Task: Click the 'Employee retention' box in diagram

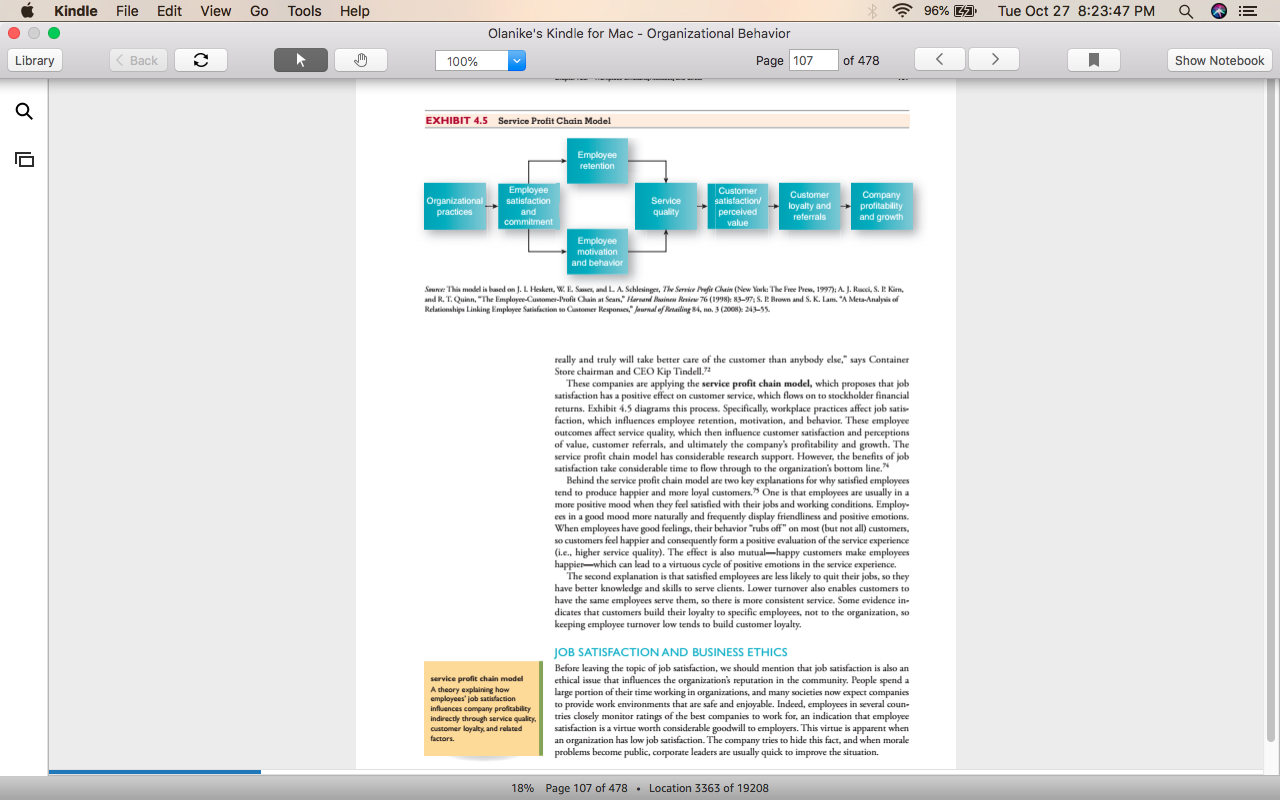Action: [597, 160]
